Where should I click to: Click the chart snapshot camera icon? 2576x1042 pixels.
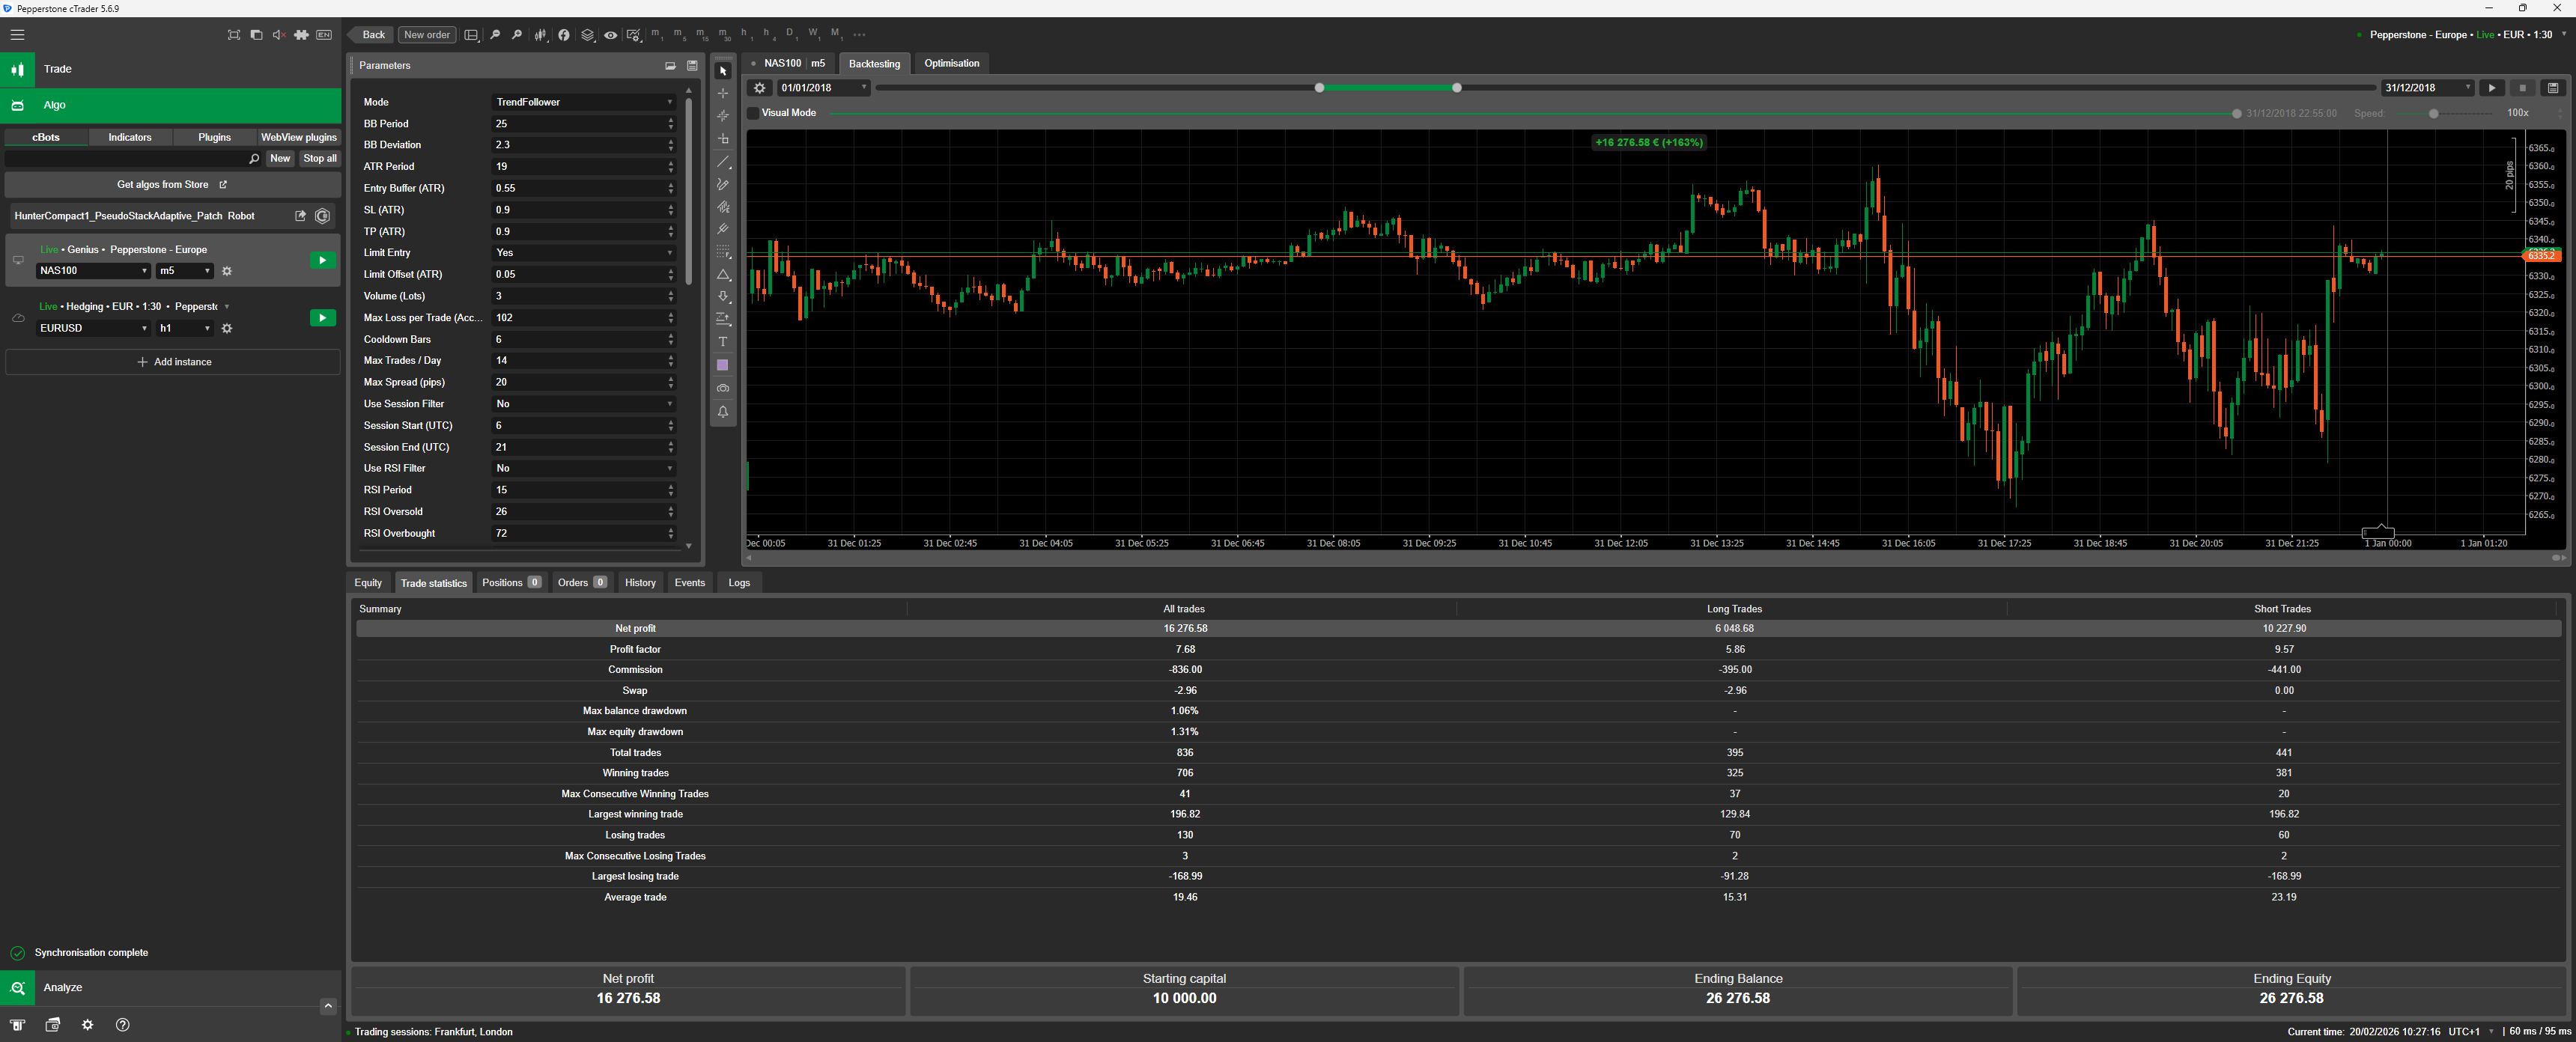[x=723, y=388]
